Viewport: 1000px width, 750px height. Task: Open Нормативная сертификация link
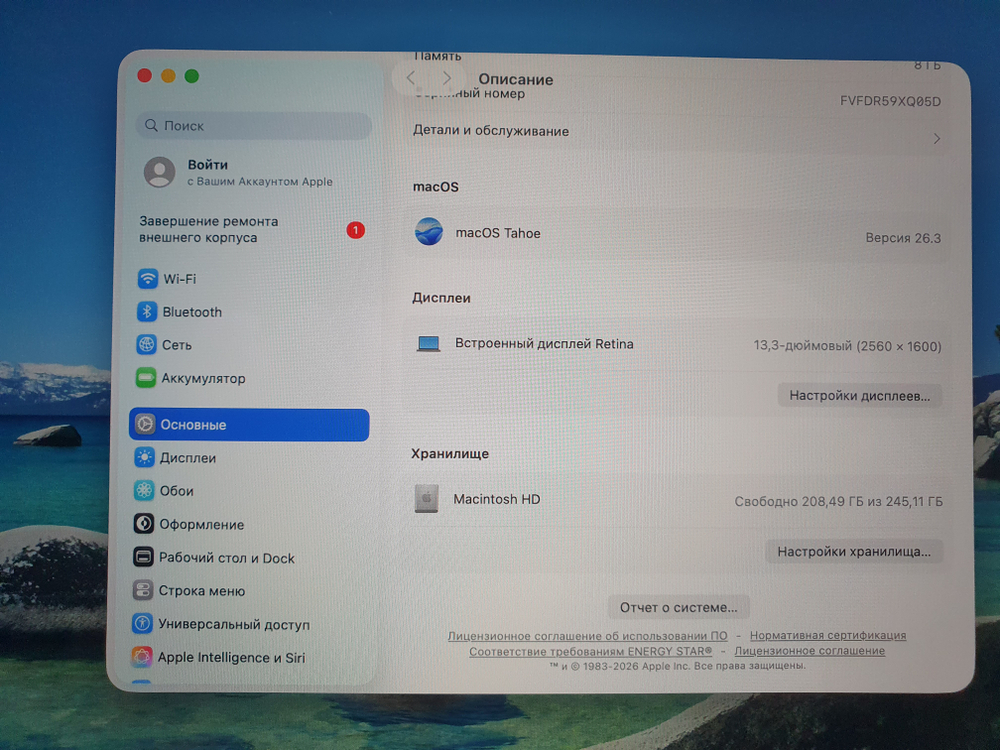click(828, 635)
